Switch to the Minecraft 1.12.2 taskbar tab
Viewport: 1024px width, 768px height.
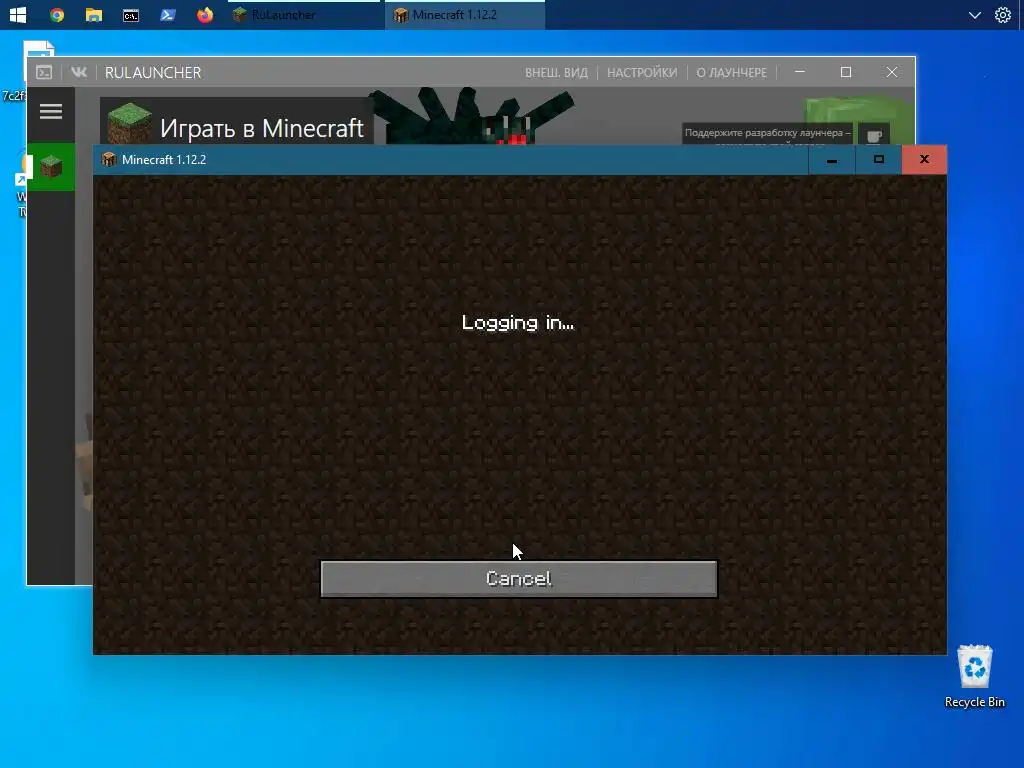tap(465, 14)
